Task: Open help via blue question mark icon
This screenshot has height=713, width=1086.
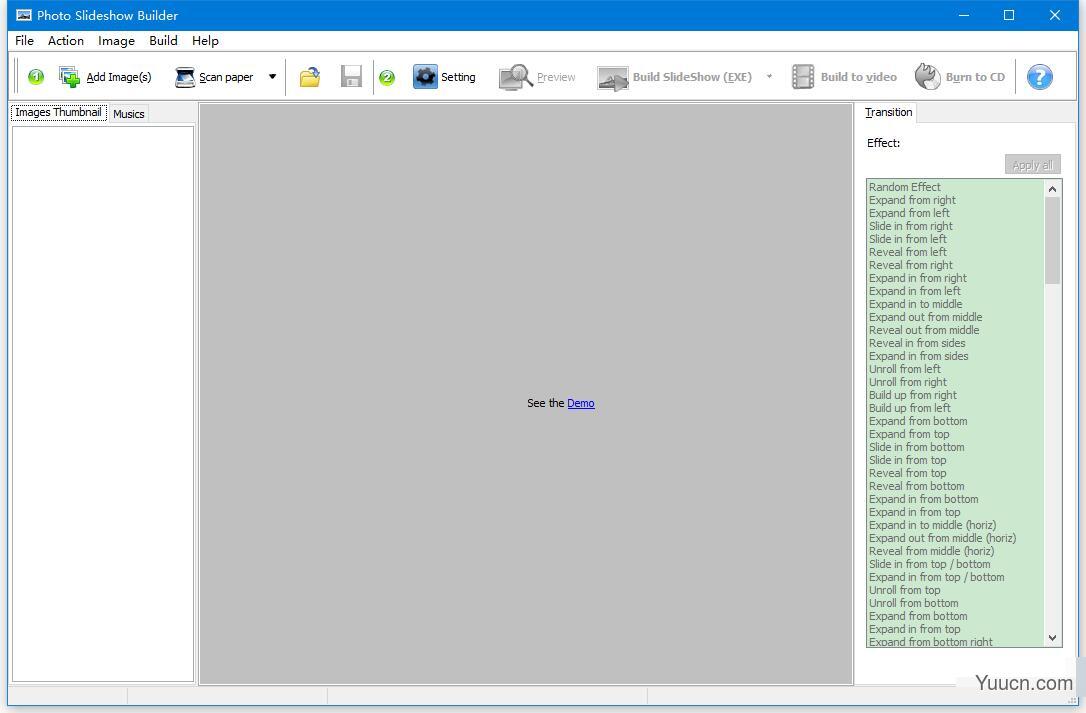Action: click(1039, 77)
